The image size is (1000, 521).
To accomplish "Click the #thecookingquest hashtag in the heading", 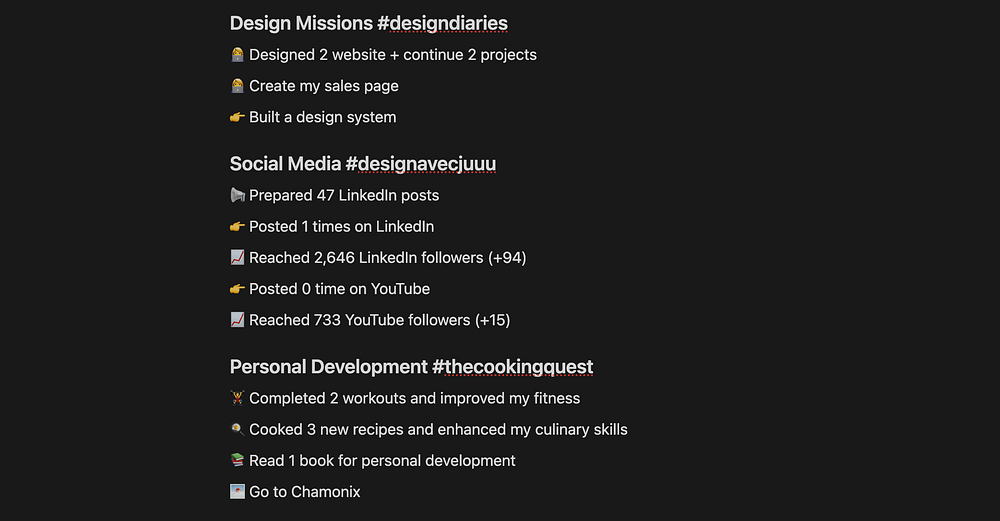I will (512, 367).
